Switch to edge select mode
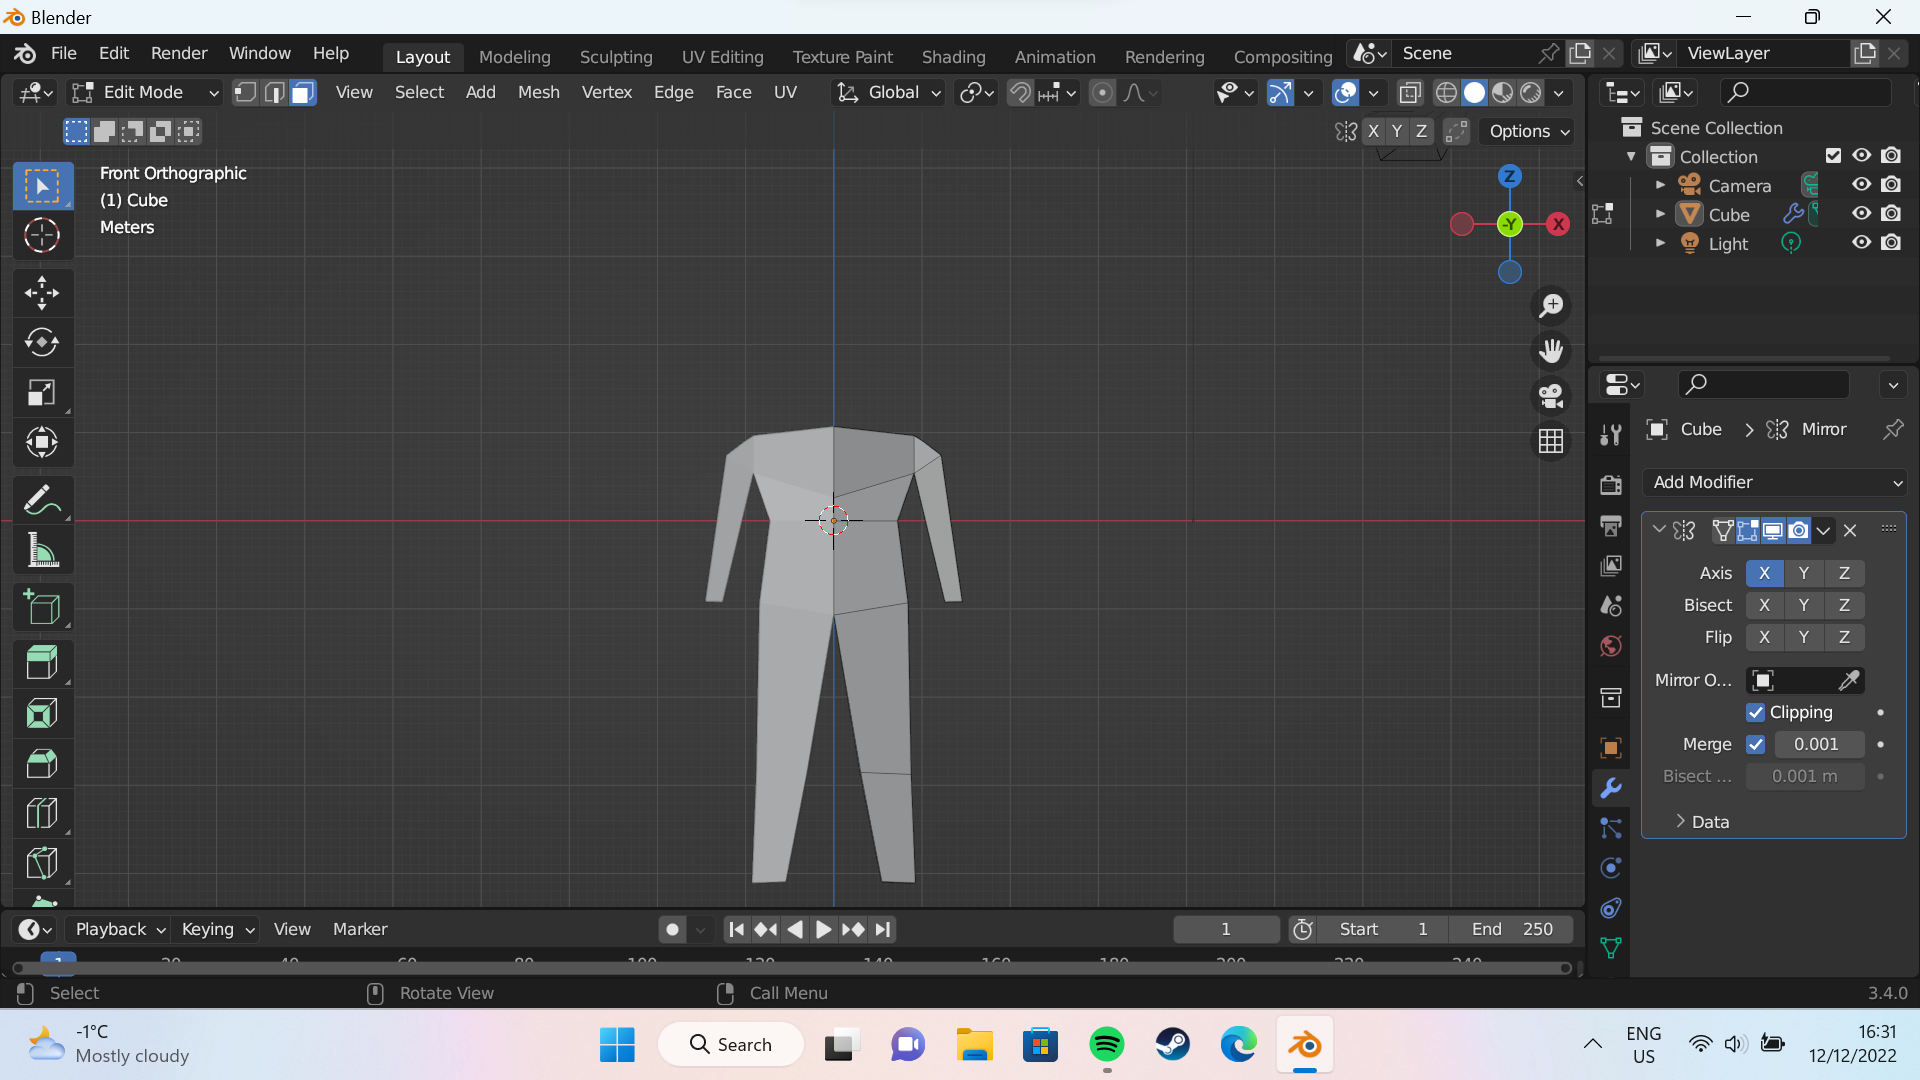 click(274, 93)
